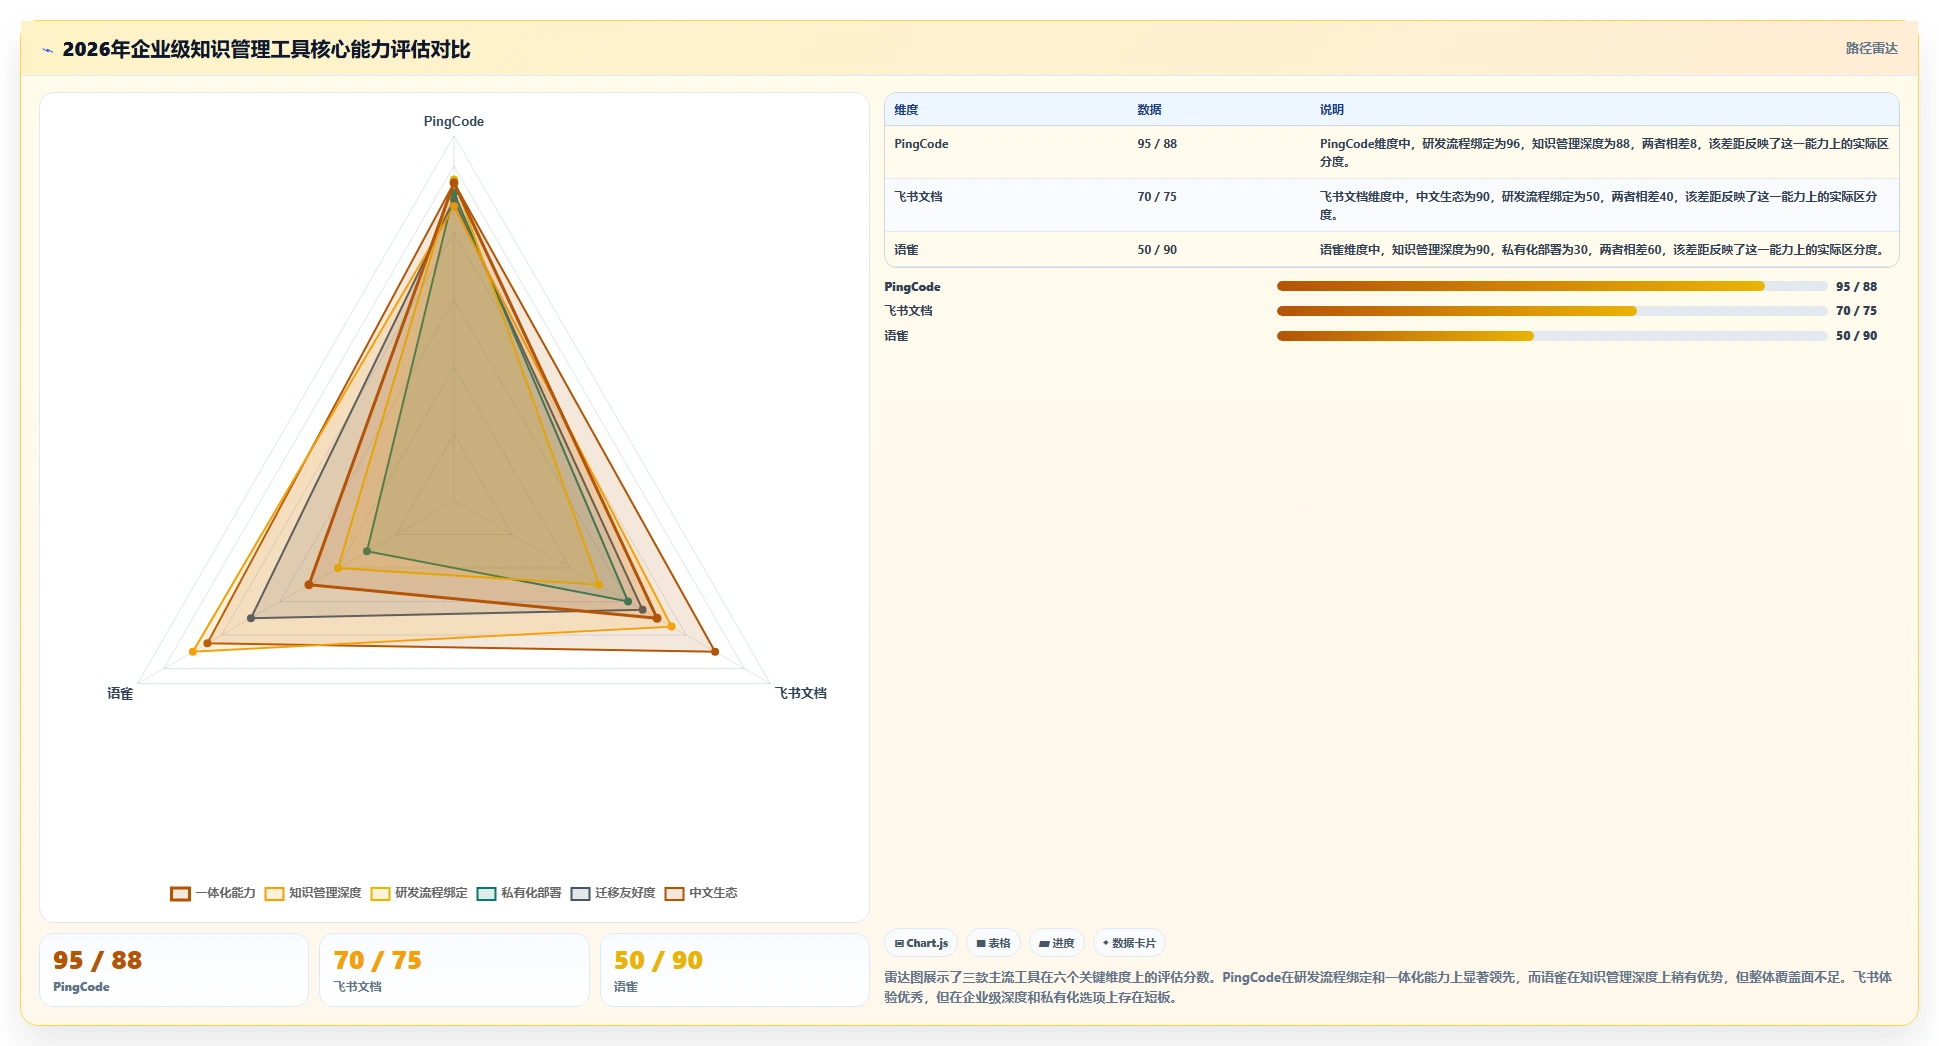
Task: Click the 50 / 90 table cell
Action: coord(1157,250)
